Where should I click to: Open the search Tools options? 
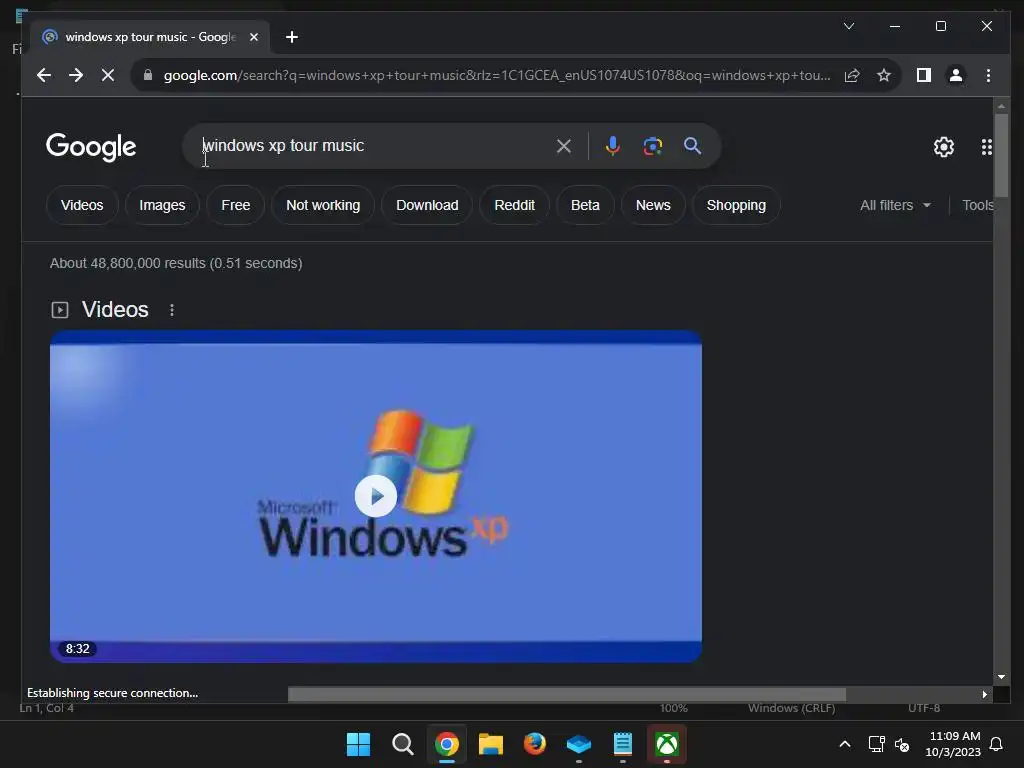pyautogui.click(x=978, y=205)
